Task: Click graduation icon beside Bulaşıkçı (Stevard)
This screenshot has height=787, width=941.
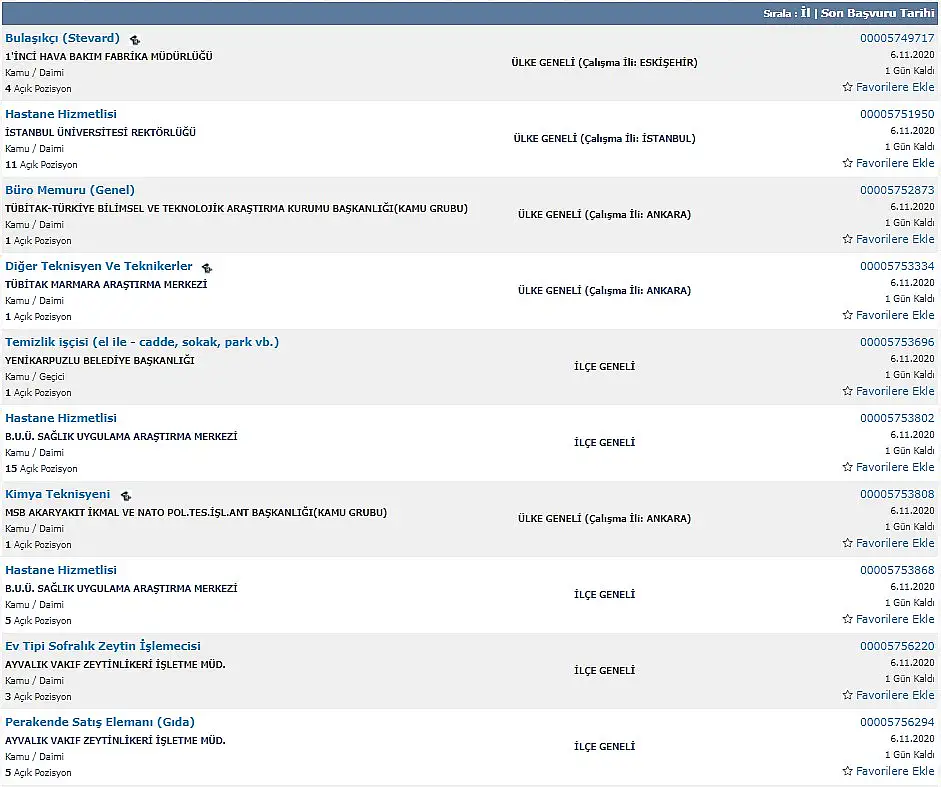Action: (x=135, y=40)
